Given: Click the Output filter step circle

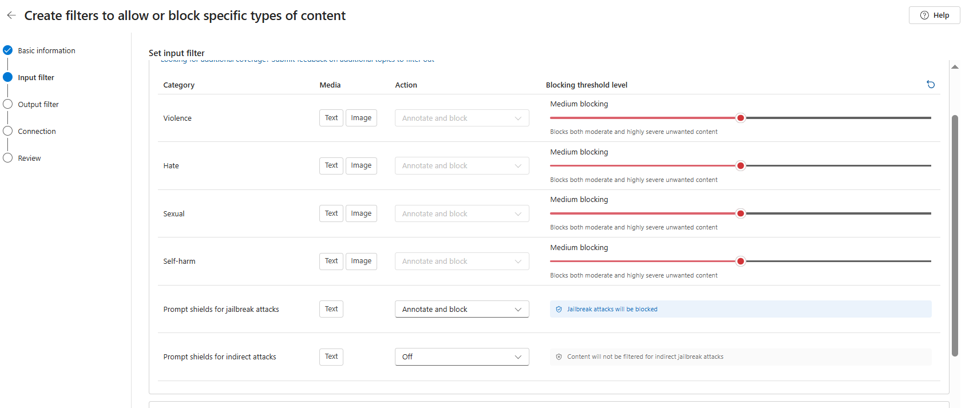Looking at the screenshot, I should [x=8, y=104].
